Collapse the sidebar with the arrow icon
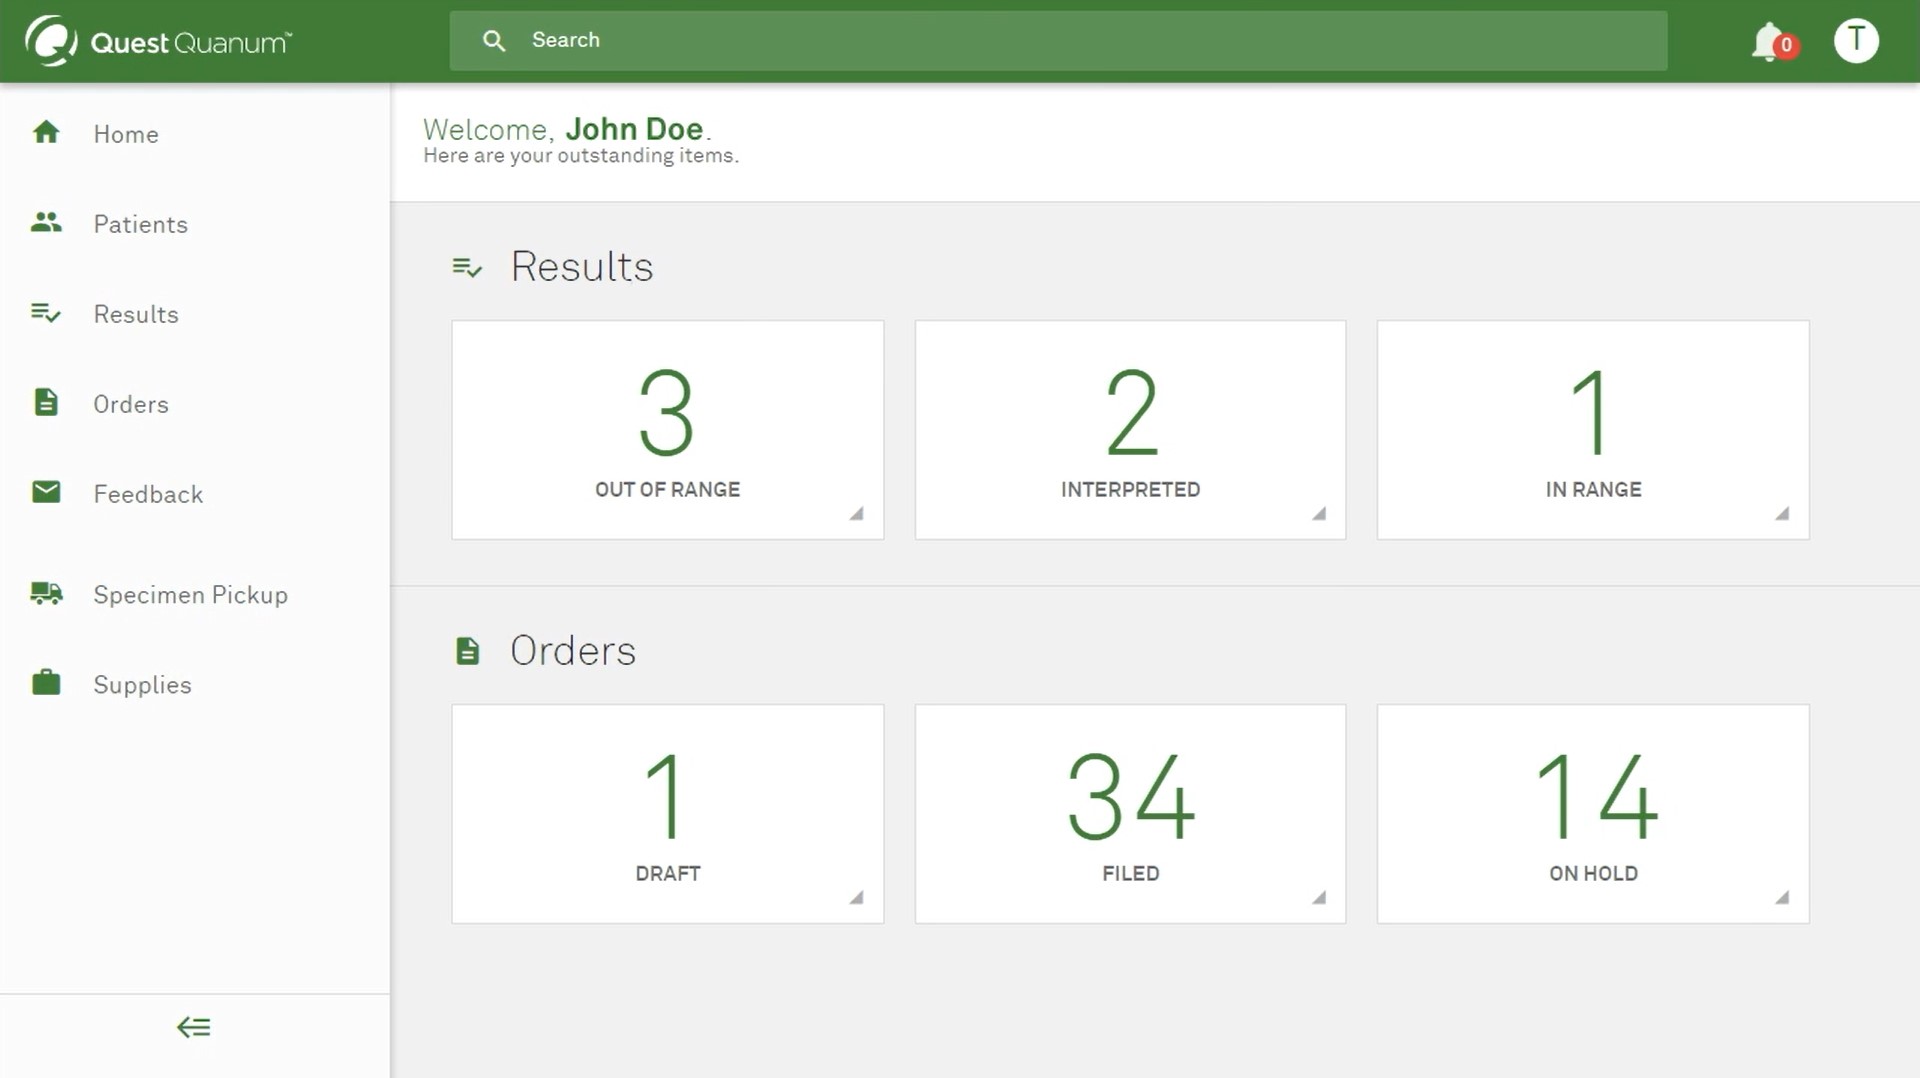 [x=194, y=1027]
